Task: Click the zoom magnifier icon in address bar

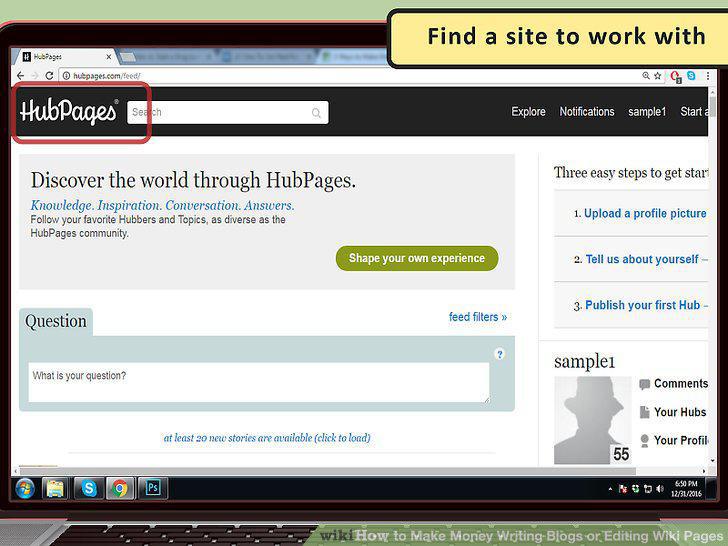Action: (x=646, y=75)
